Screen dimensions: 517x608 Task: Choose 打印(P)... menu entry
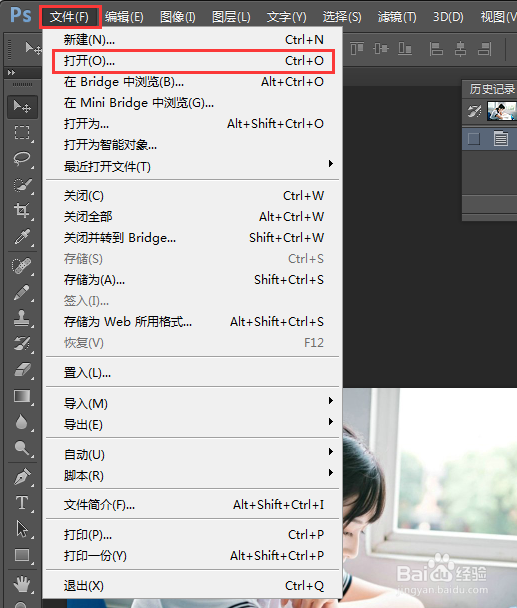coord(194,535)
